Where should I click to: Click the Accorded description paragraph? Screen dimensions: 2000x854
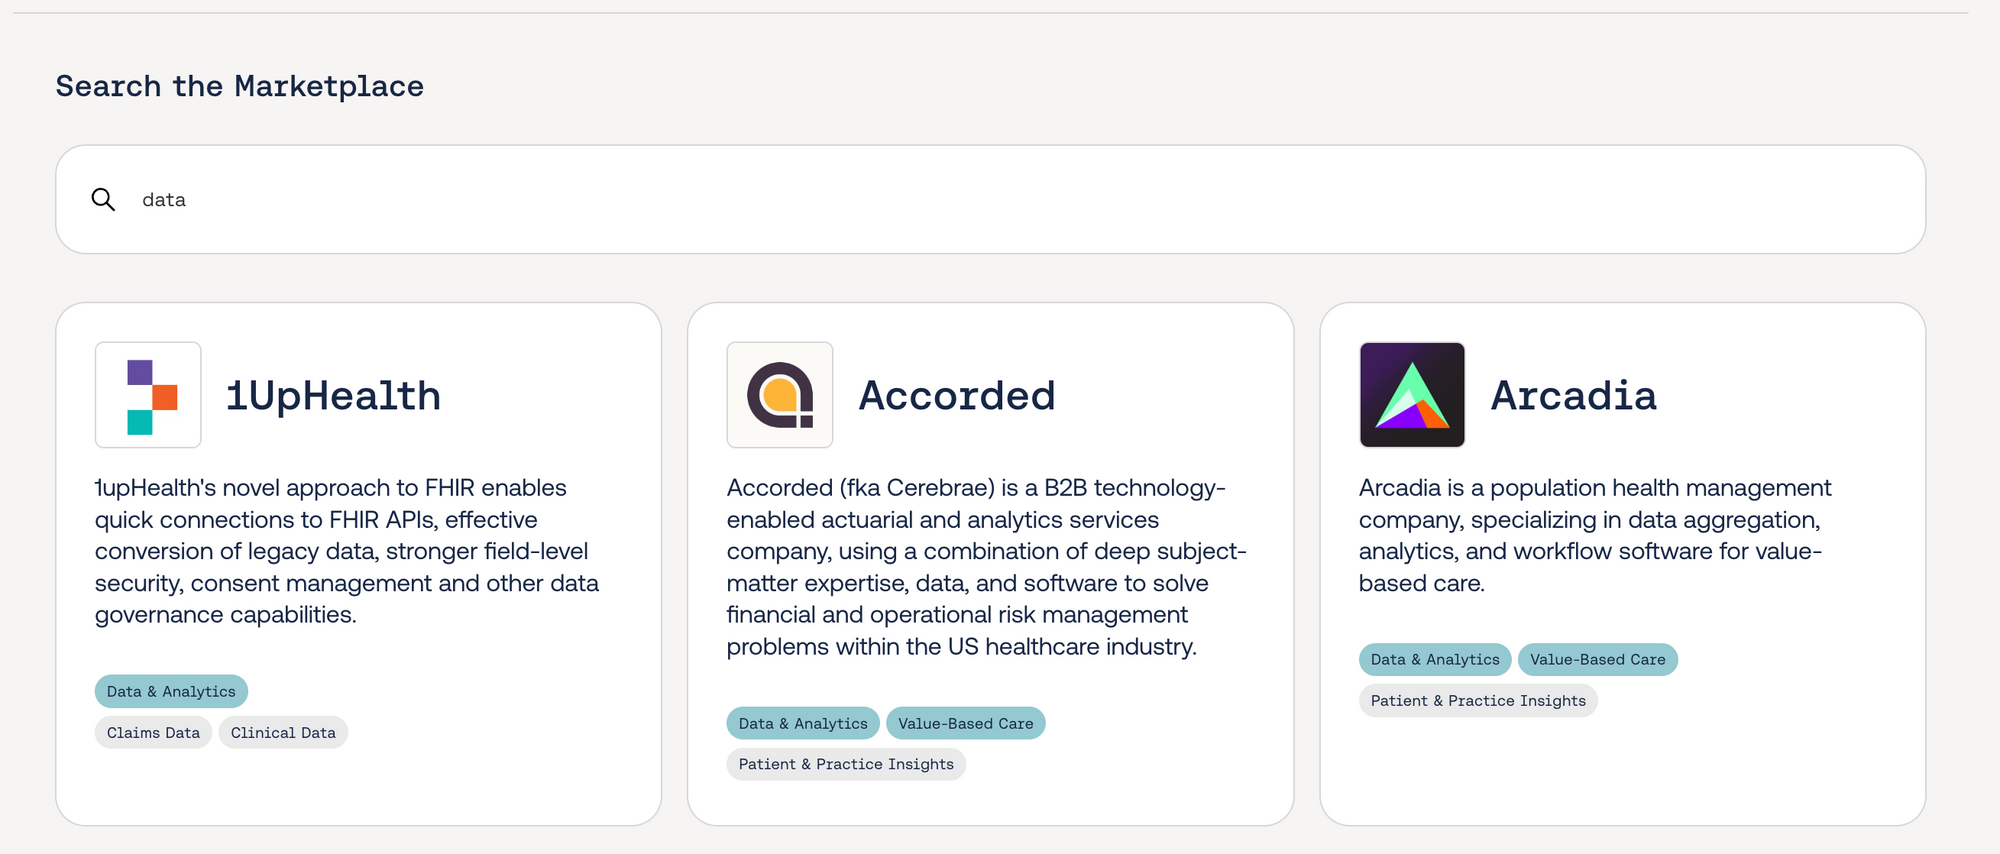pyautogui.click(x=987, y=567)
